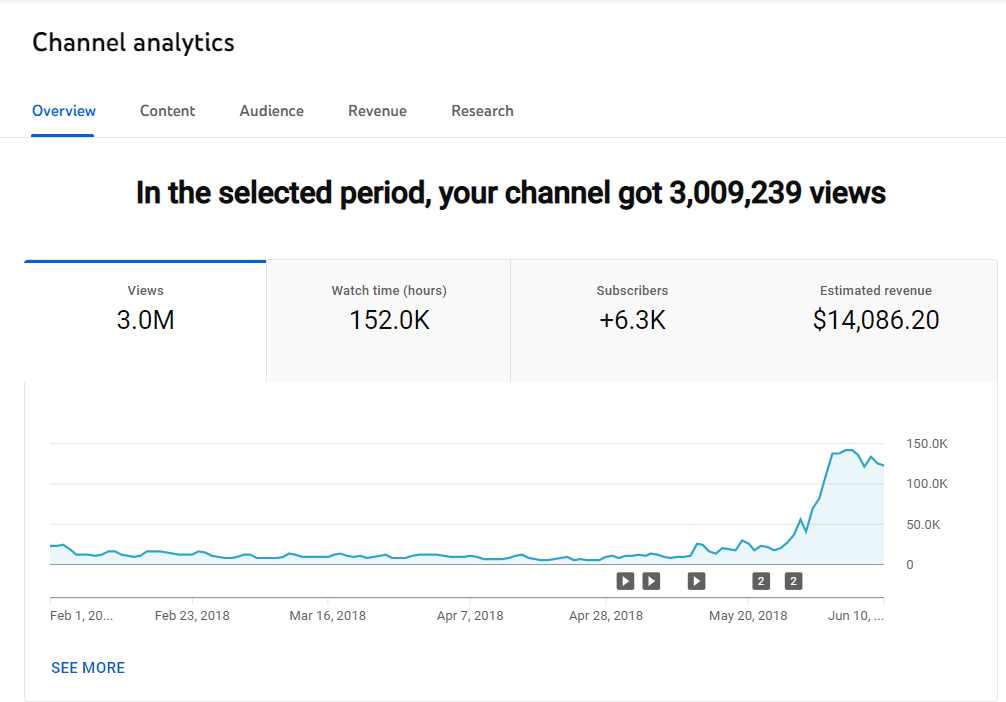
Task: Click the rightmost "2" badge marker
Action: [x=792, y=580]
